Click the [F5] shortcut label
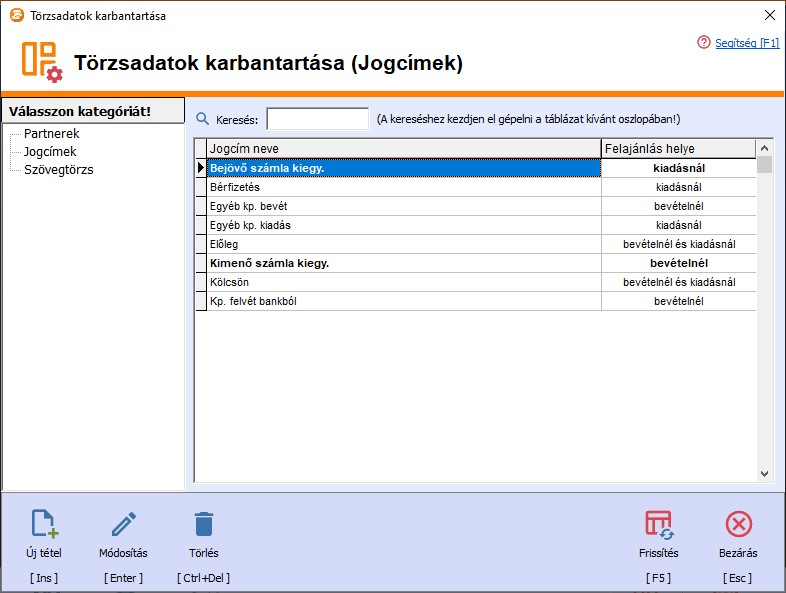This screenshot has width=786, height=593. [658, 578]
